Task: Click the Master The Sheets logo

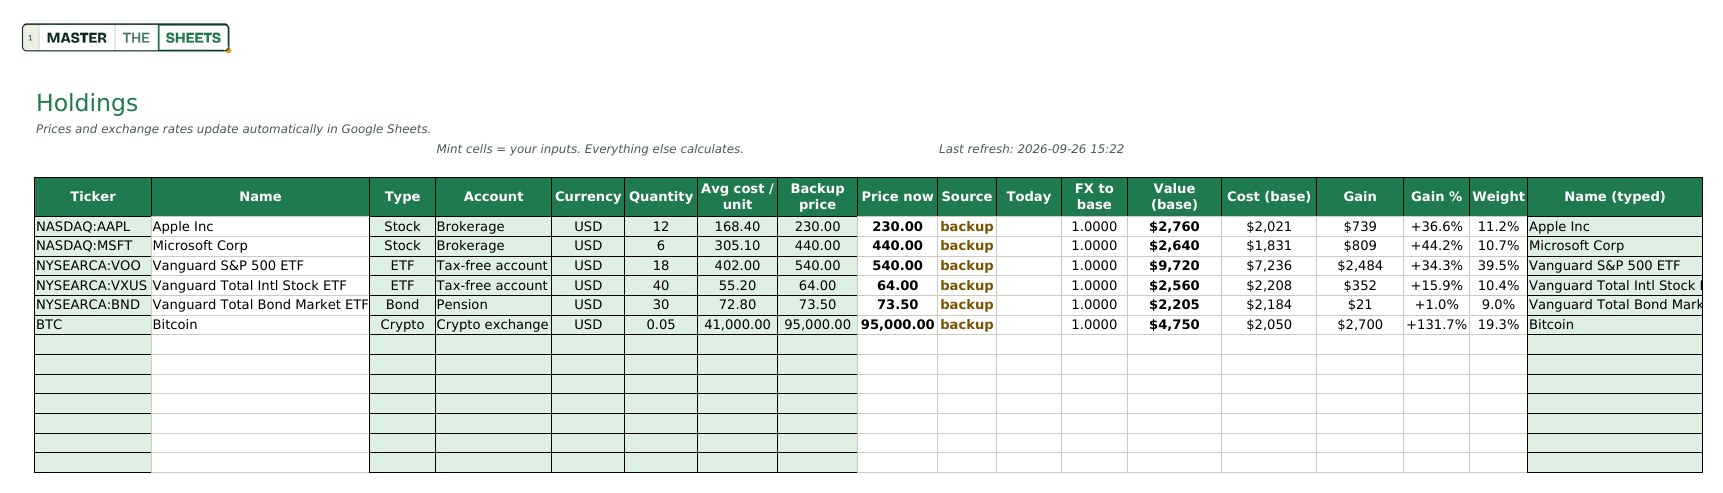Action: coord(126,38)
